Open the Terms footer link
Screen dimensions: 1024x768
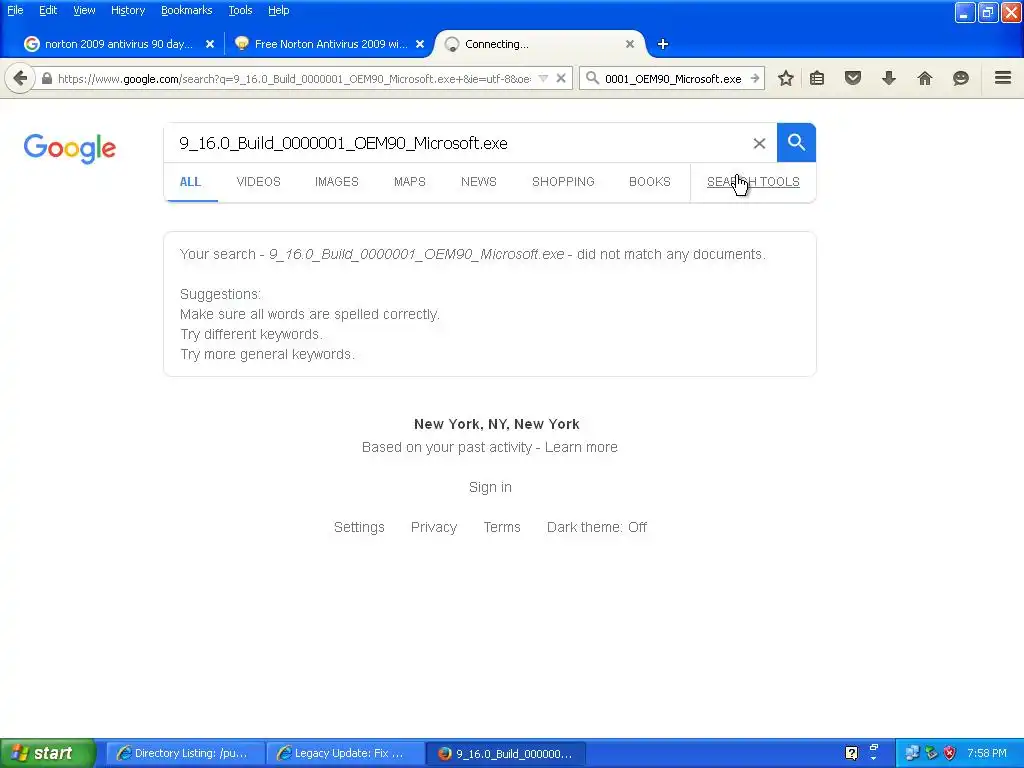[x=502, y=527]
